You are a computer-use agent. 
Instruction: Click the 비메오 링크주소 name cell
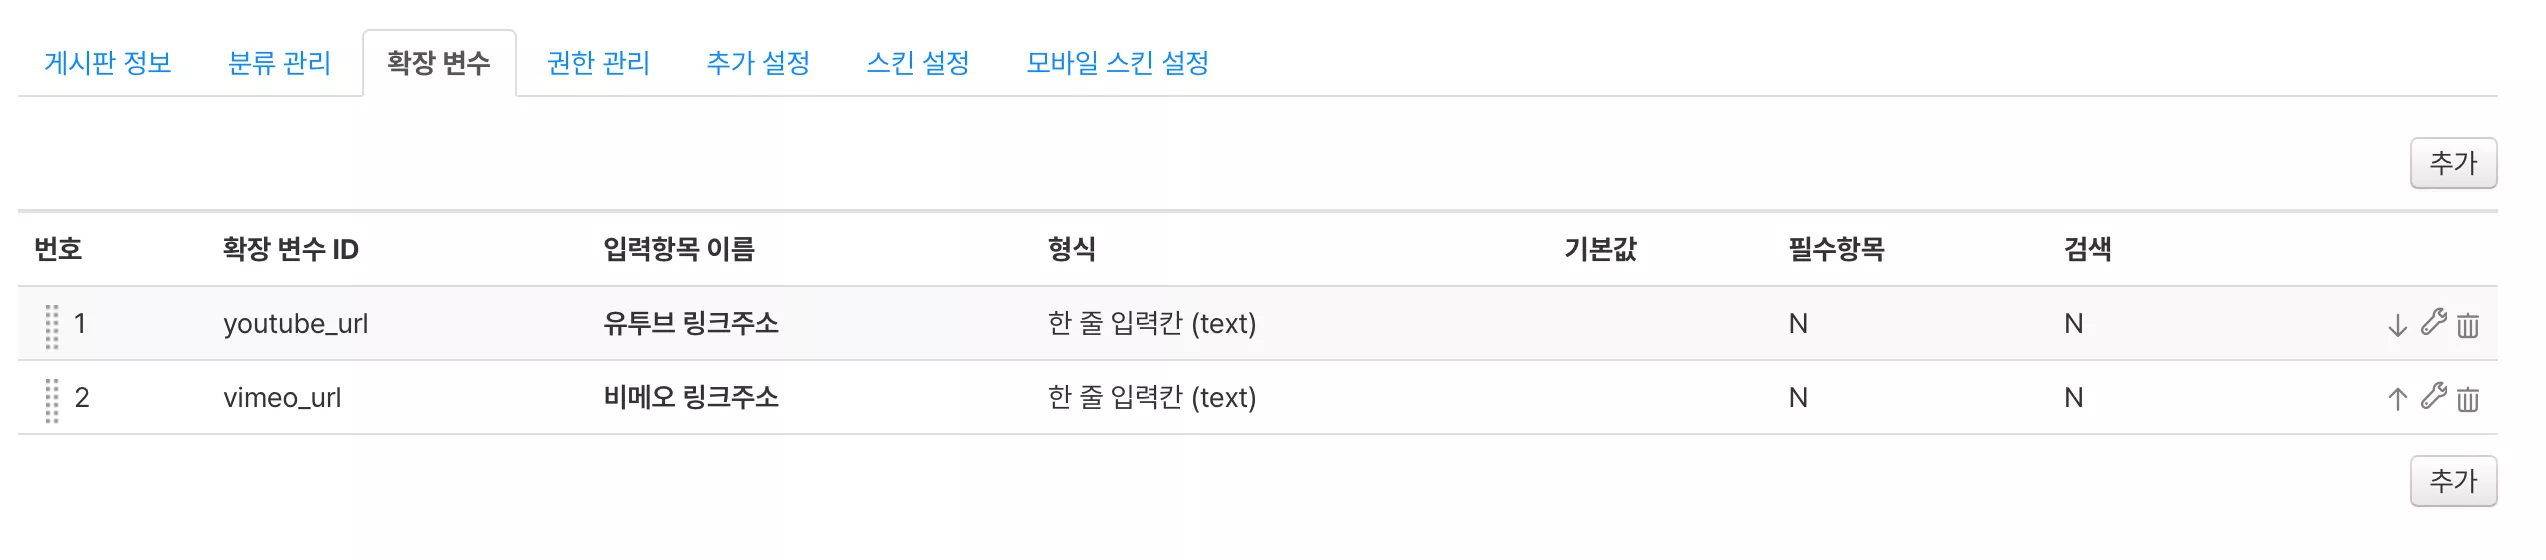[691, 398]
